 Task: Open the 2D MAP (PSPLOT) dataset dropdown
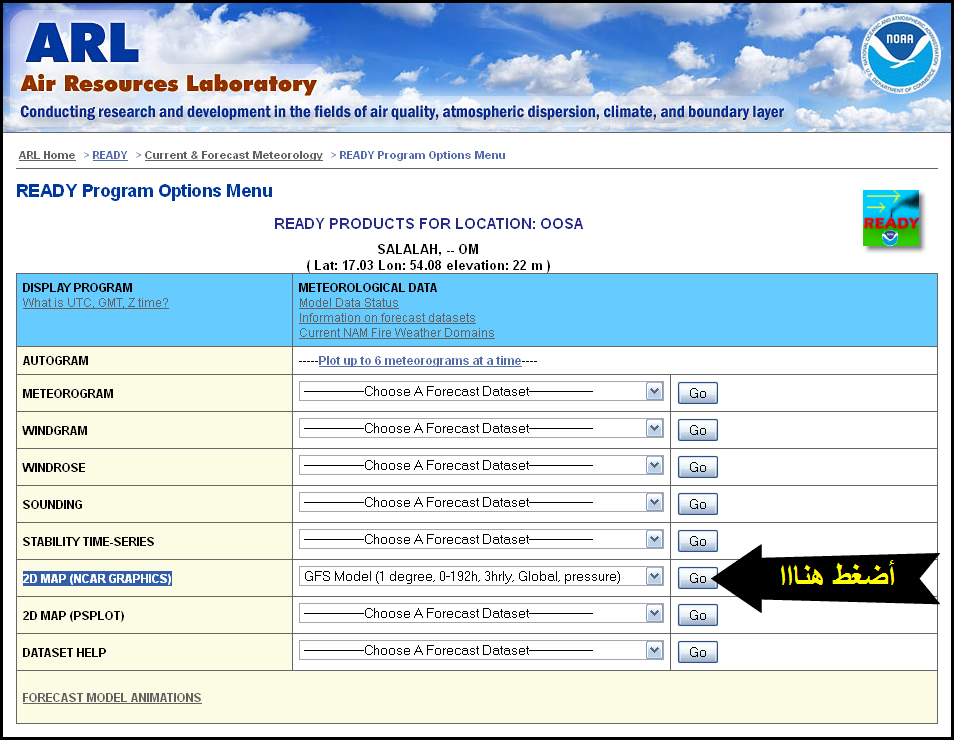pyautogui.click(x=481, y=614)
